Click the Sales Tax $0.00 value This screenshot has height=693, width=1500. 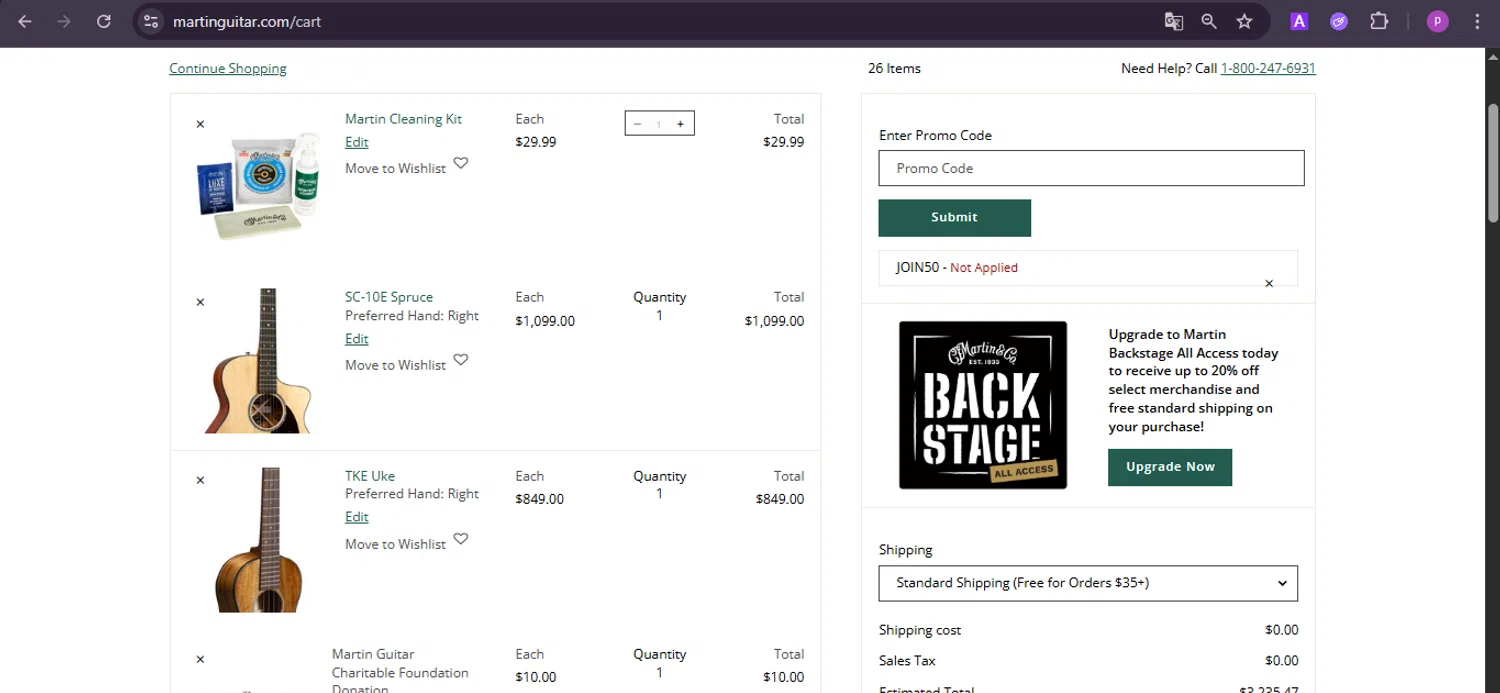point(1282,660)
